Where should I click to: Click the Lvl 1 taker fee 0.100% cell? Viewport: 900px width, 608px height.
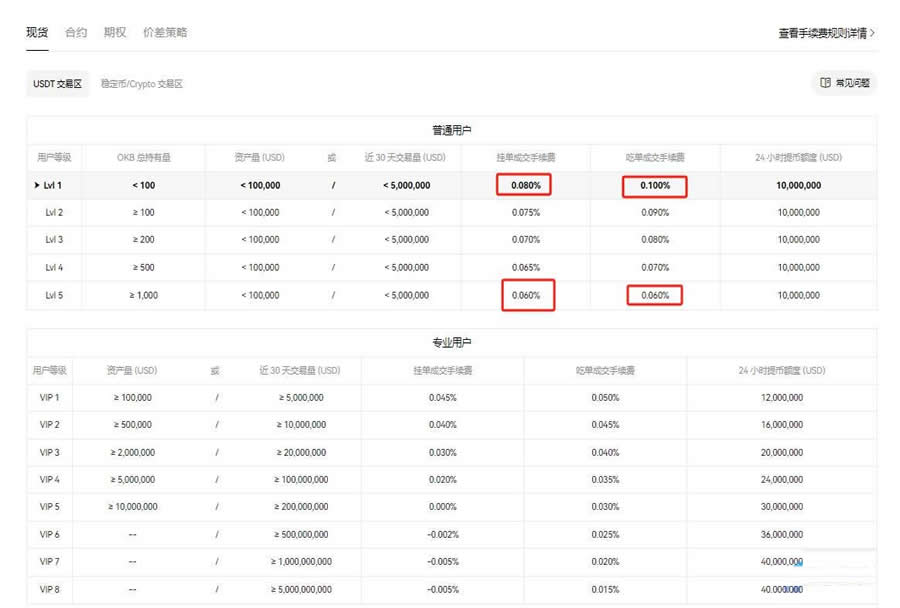tap(655, 185)
